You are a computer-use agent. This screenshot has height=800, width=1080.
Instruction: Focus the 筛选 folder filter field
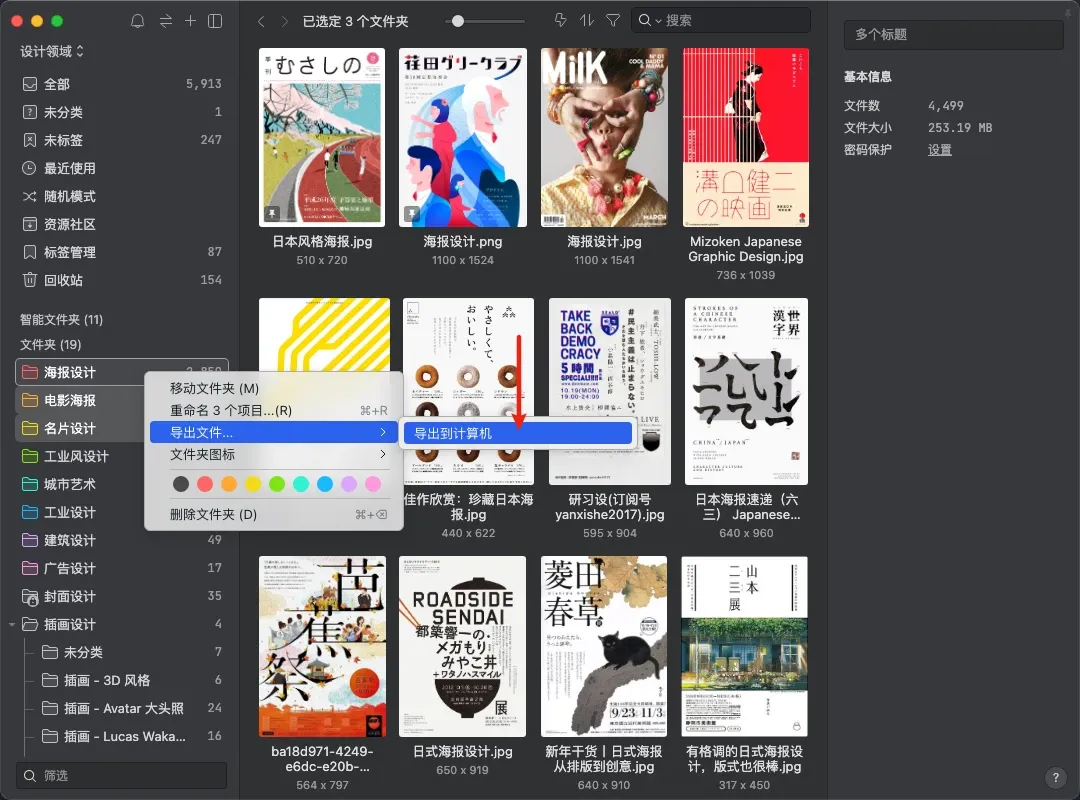click(122, 776)
